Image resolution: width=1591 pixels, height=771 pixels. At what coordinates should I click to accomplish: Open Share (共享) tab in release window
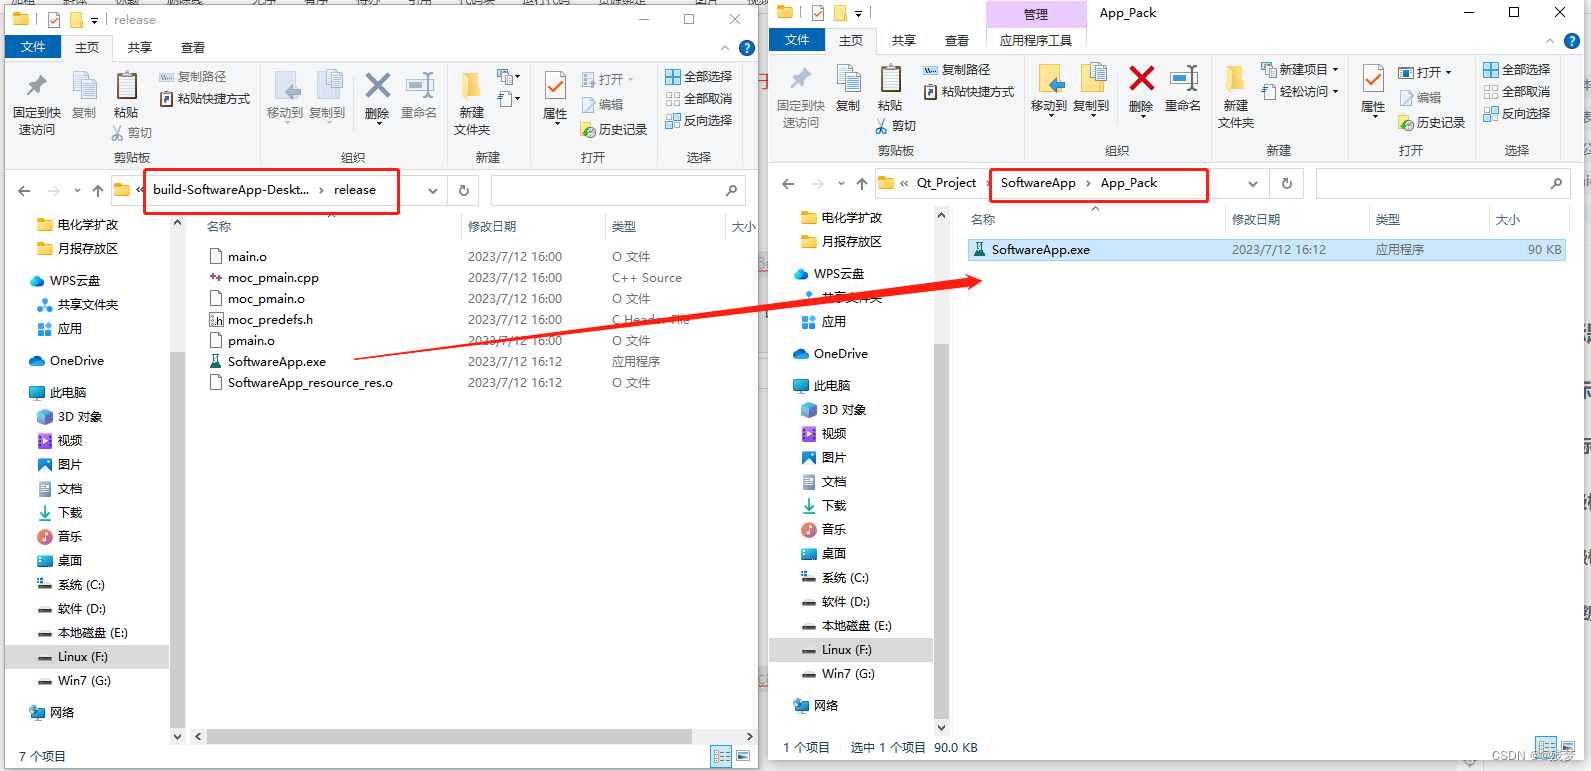coord(140,47)
